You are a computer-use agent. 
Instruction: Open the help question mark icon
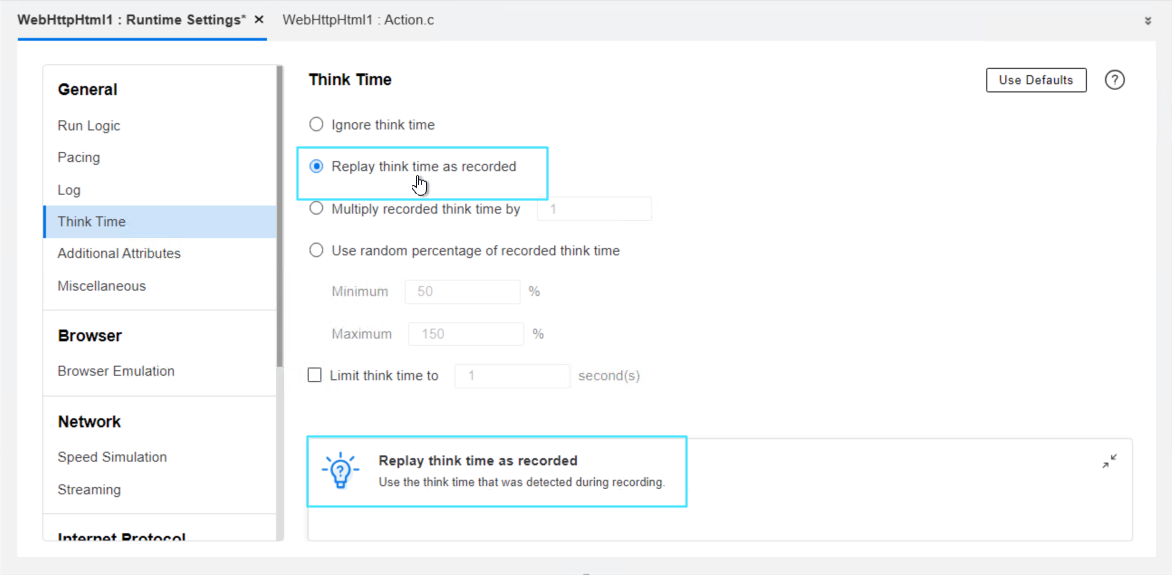pos(1115,80)
